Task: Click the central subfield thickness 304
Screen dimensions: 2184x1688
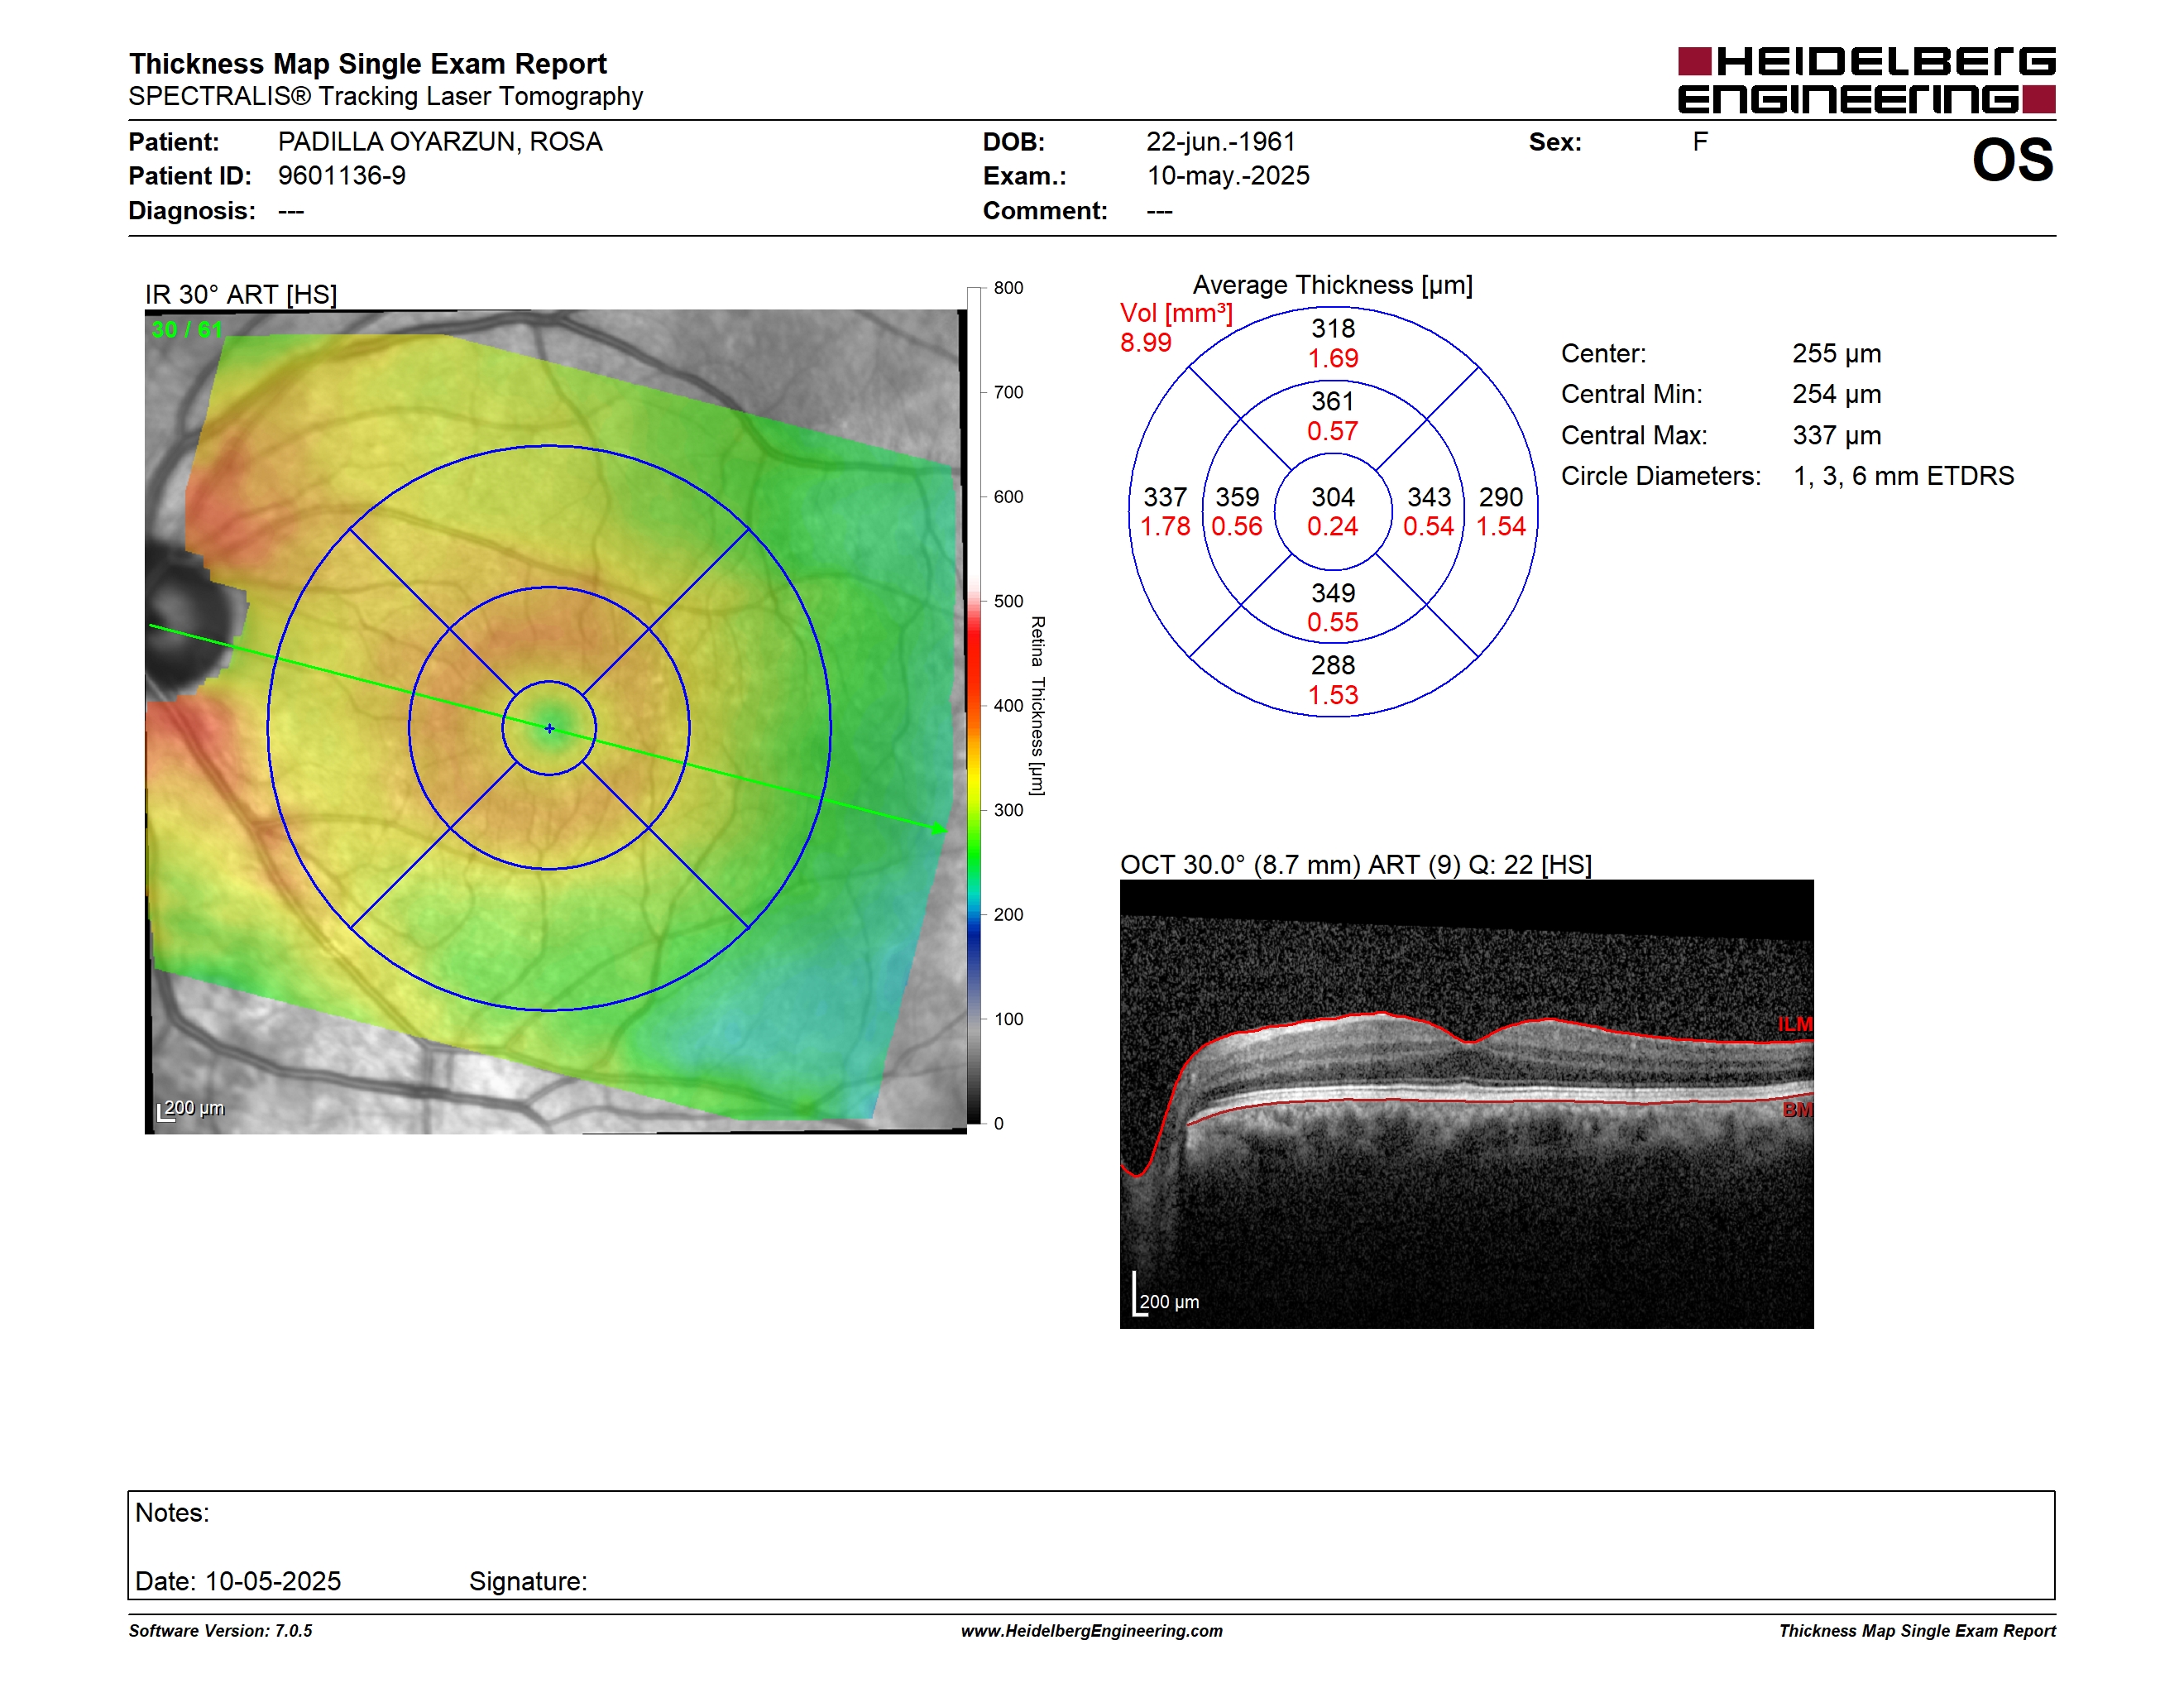Action: tap(1333, 497)
